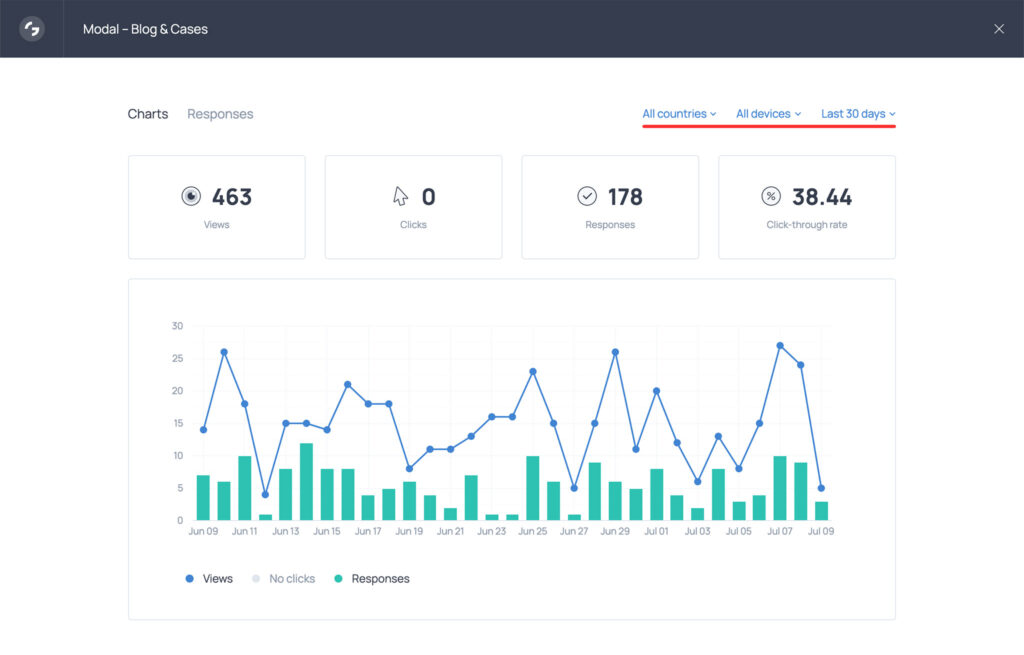1024x655 pixels.
Task: Open the Last 30 days date range selector
Action: (x=855, y=113)
